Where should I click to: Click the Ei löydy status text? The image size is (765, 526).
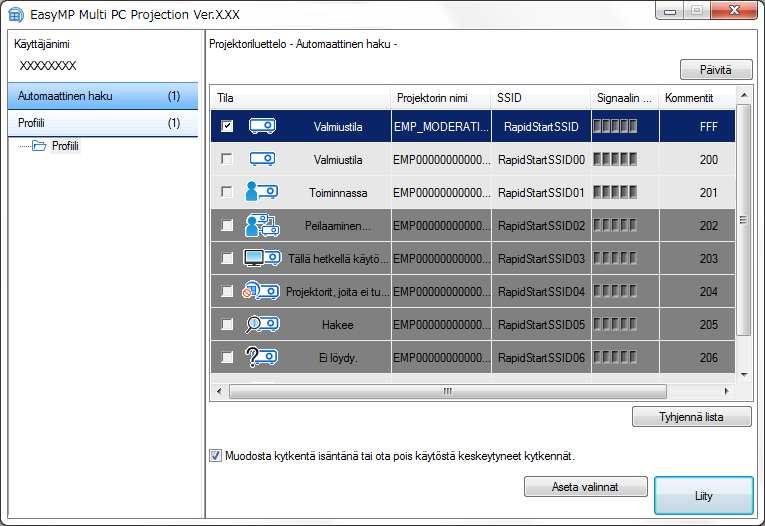click(x=338, y=358)
